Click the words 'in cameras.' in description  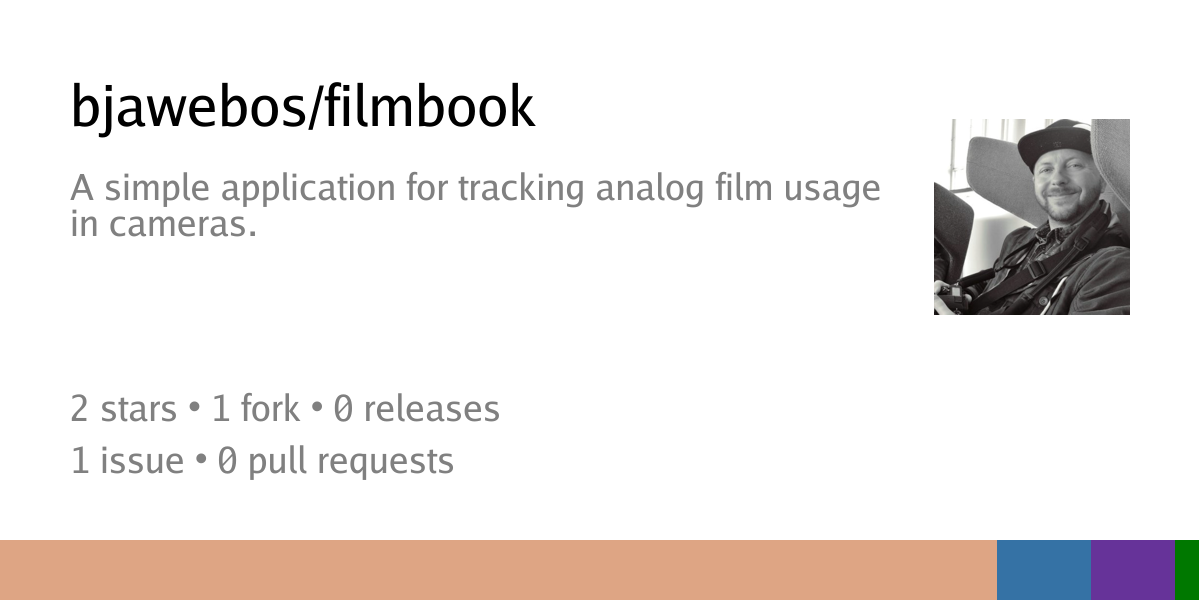pos(164,226)
